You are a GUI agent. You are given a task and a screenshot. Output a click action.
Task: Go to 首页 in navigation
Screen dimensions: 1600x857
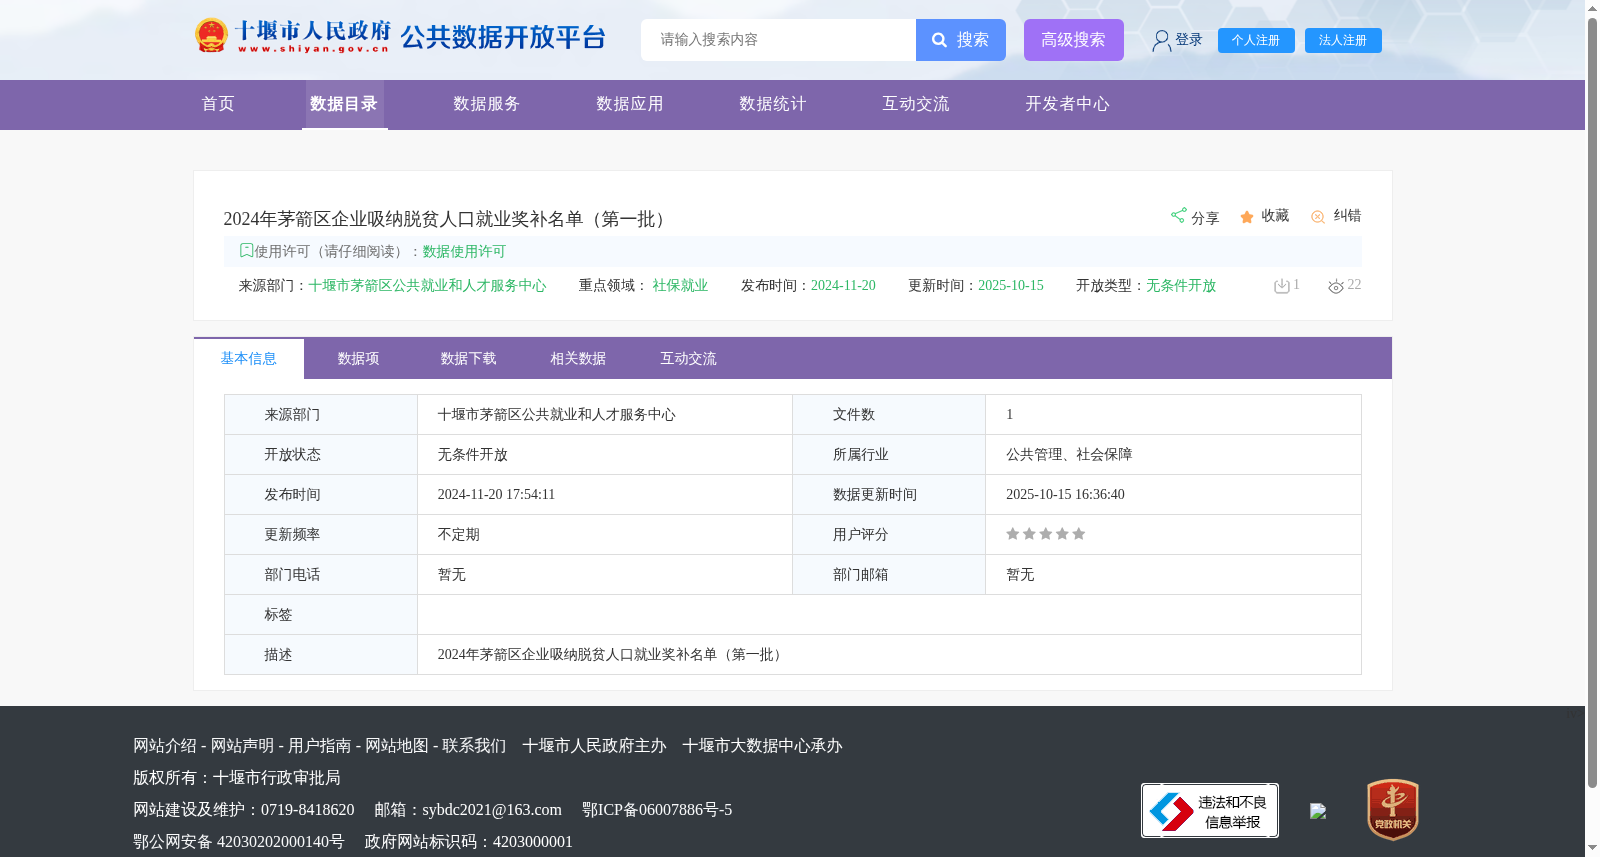218,104
